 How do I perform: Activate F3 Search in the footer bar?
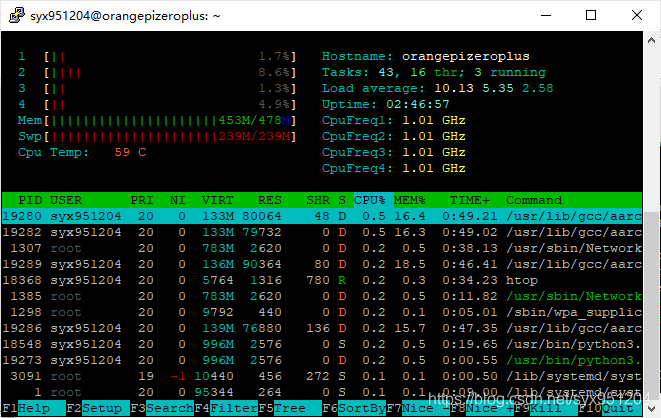pos(162,408)
